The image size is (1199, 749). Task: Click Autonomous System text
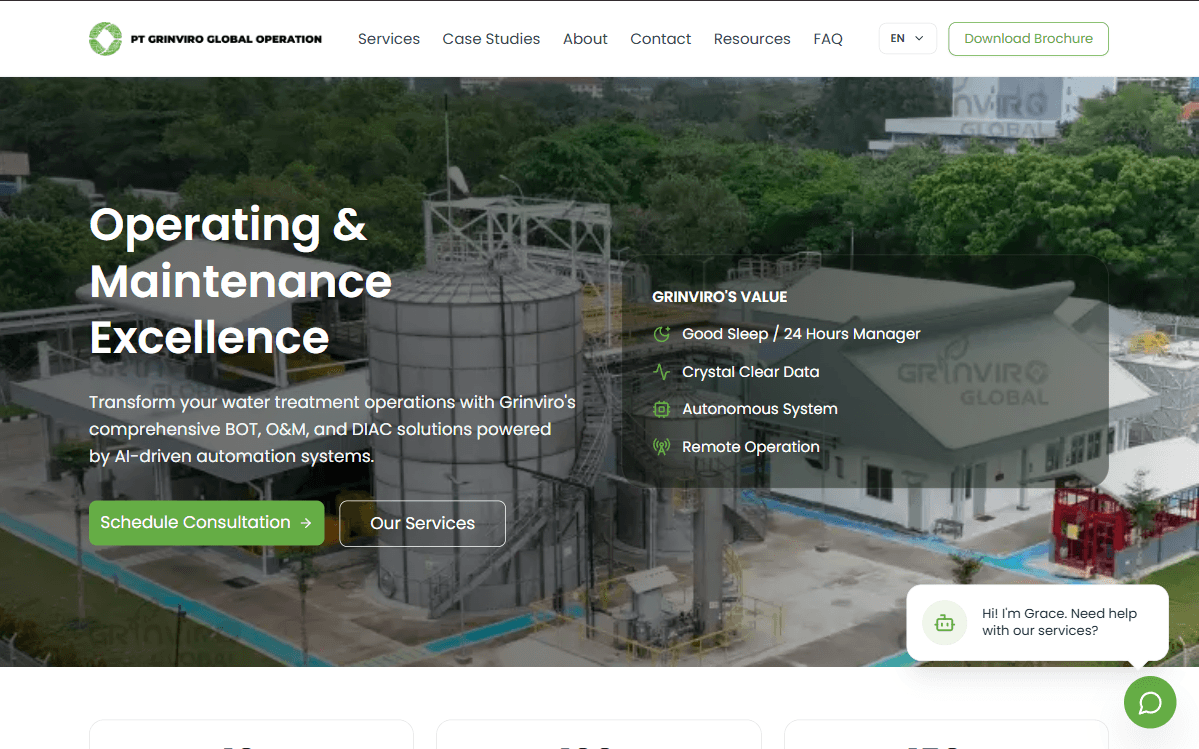point(759,410)
